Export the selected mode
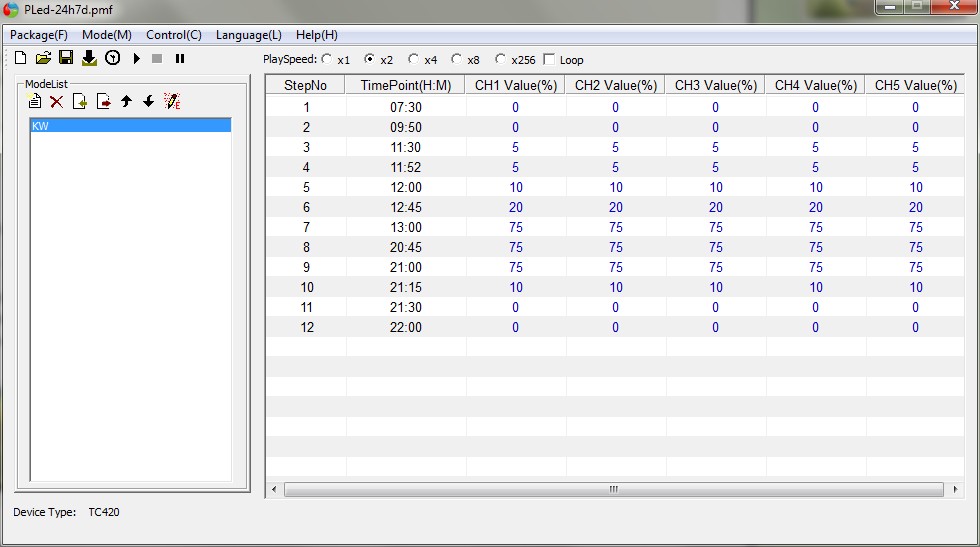The height and width of the screenshot is (547, 980). tap(104, 101)
